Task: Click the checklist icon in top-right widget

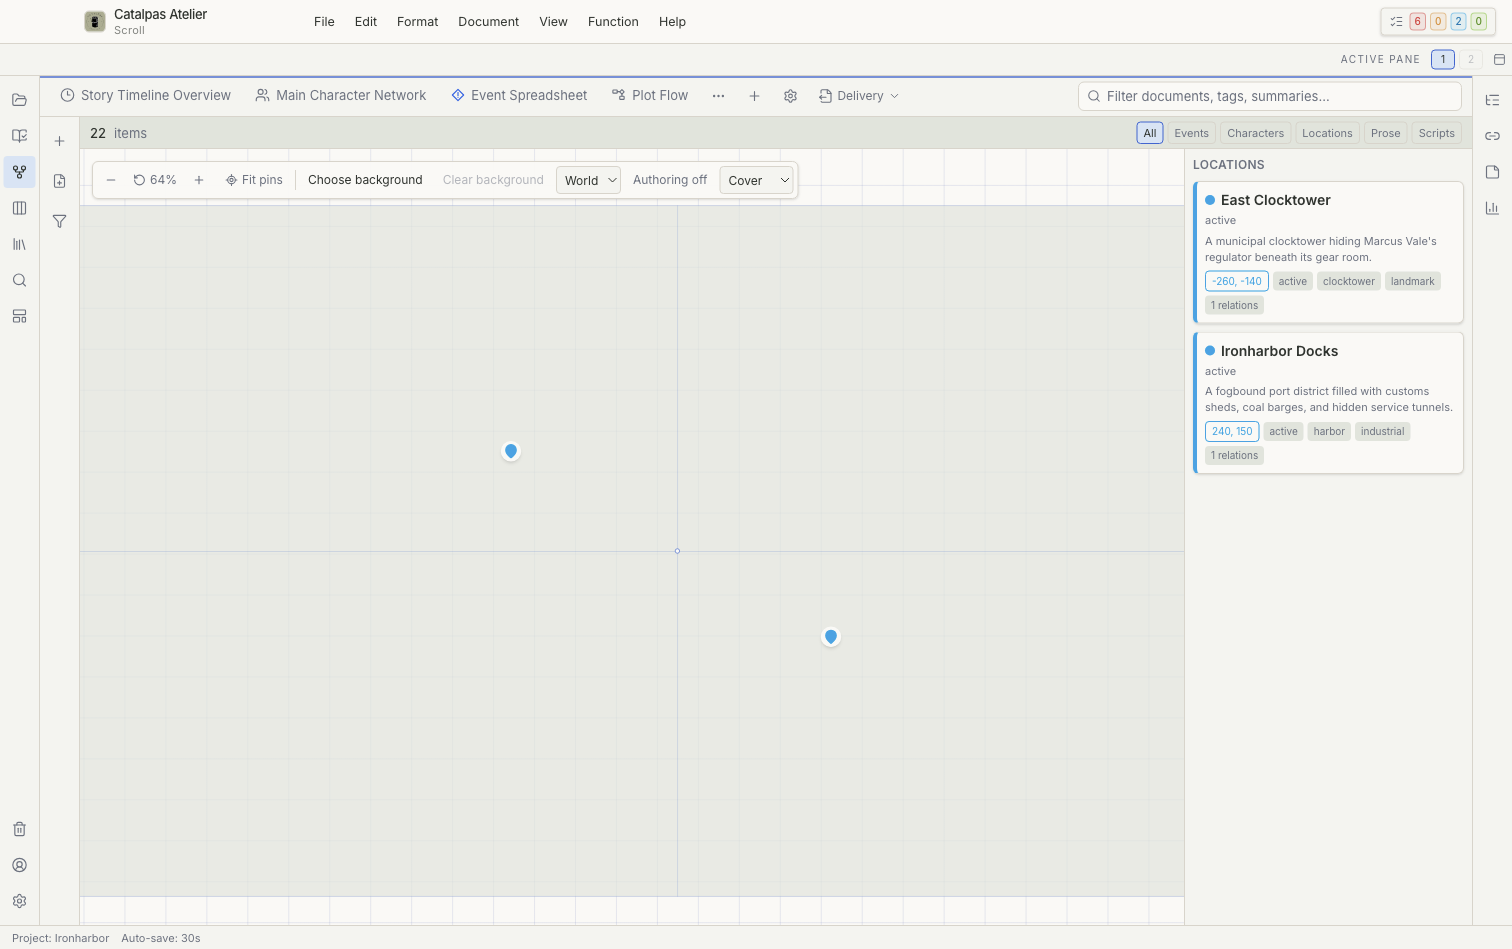Action: (1396, 21)
